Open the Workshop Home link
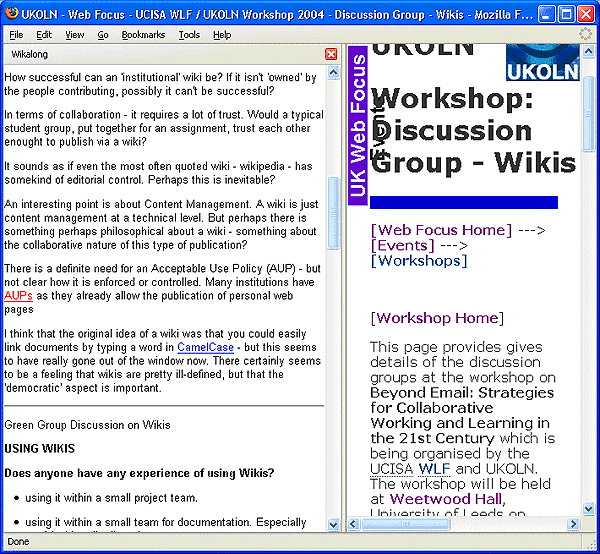The height and width of the screenshot is (554, 600). (x=437, y=318)
